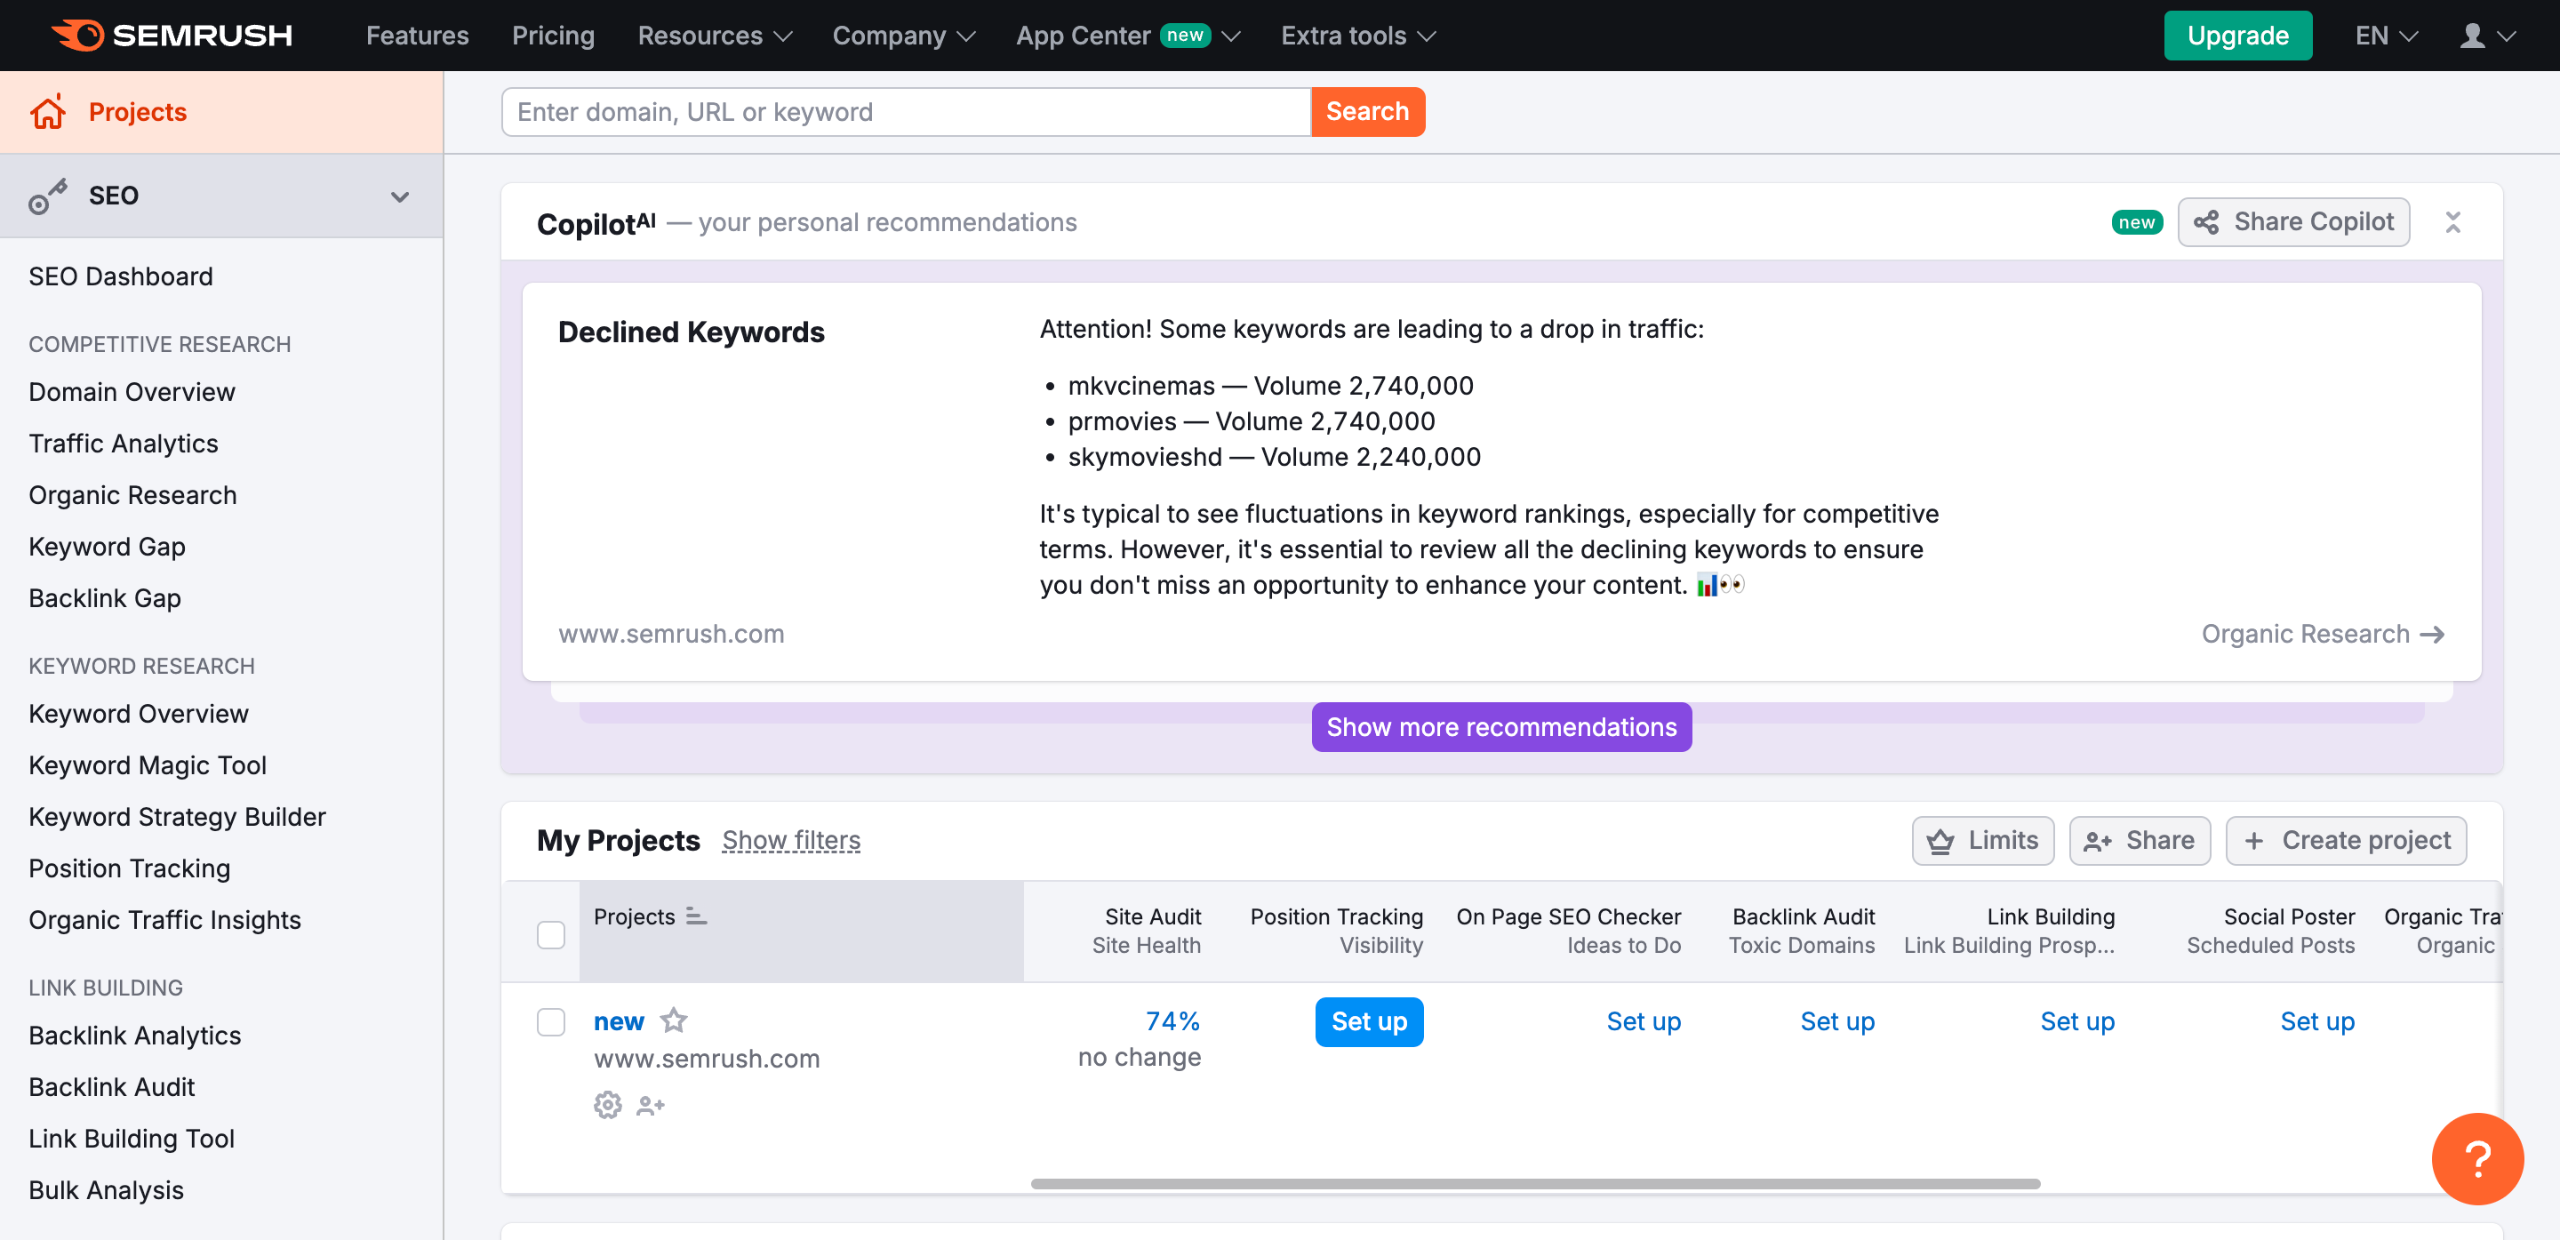Collapse the SEO sidebar section
The image size is (2560, 1240).
[x=400, y=196]
